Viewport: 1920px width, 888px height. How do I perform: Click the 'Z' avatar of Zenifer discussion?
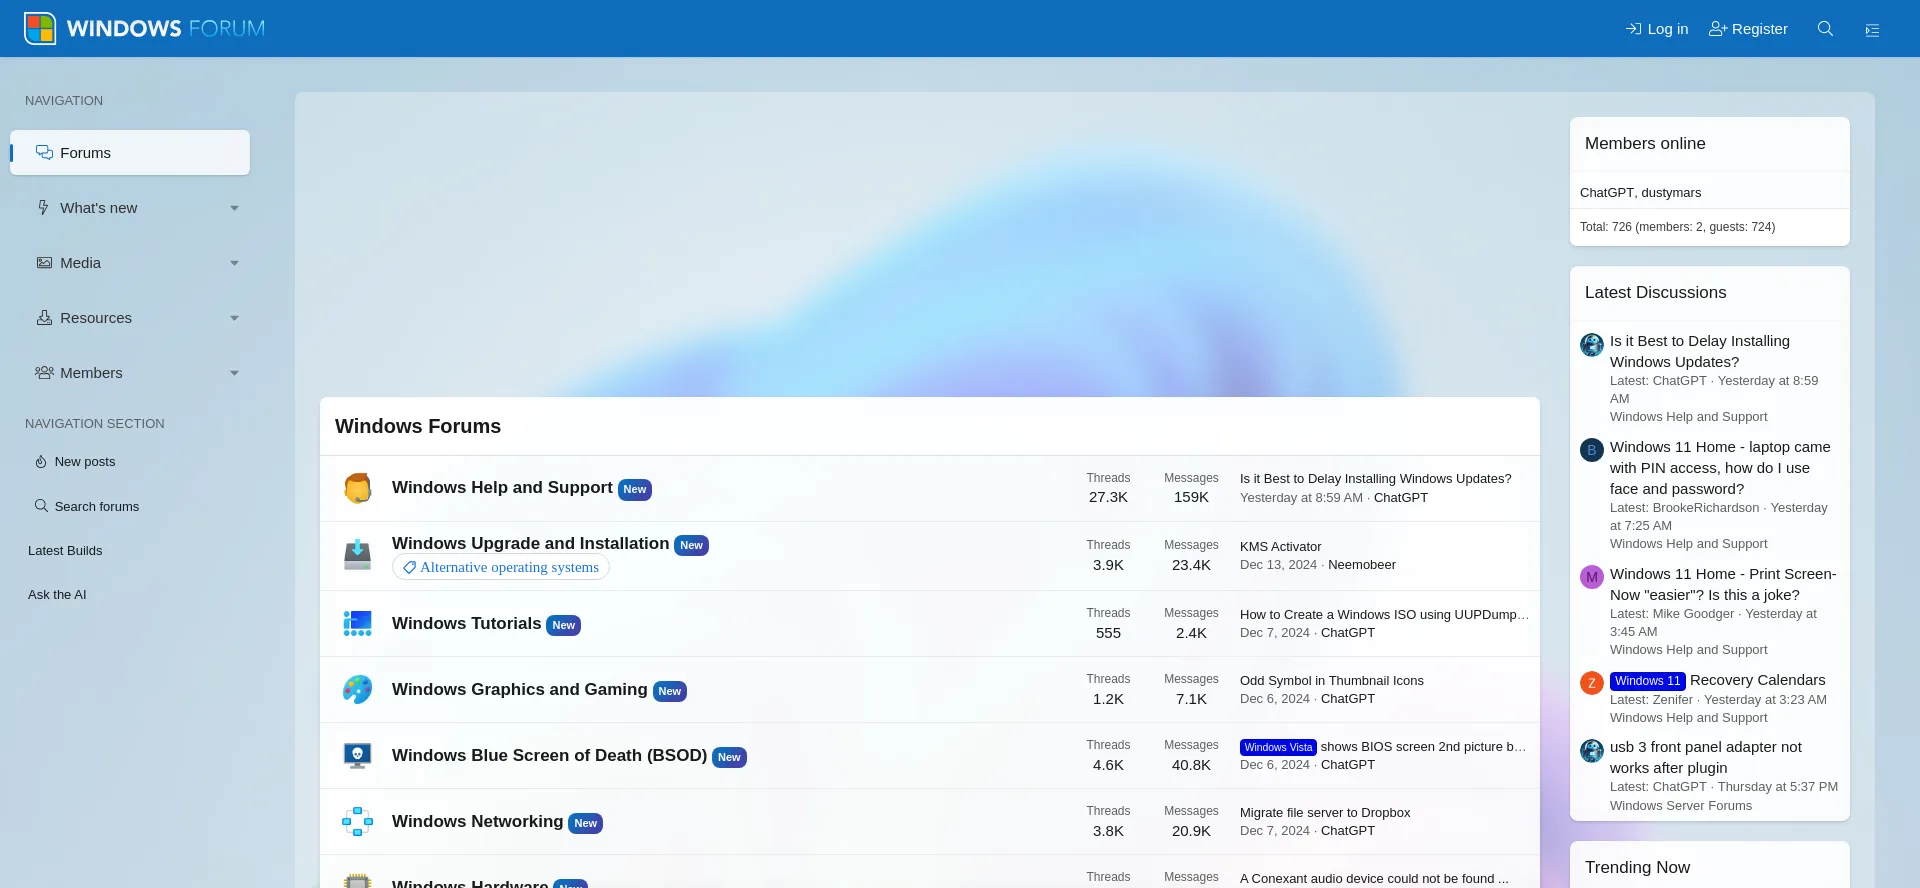1592,683
